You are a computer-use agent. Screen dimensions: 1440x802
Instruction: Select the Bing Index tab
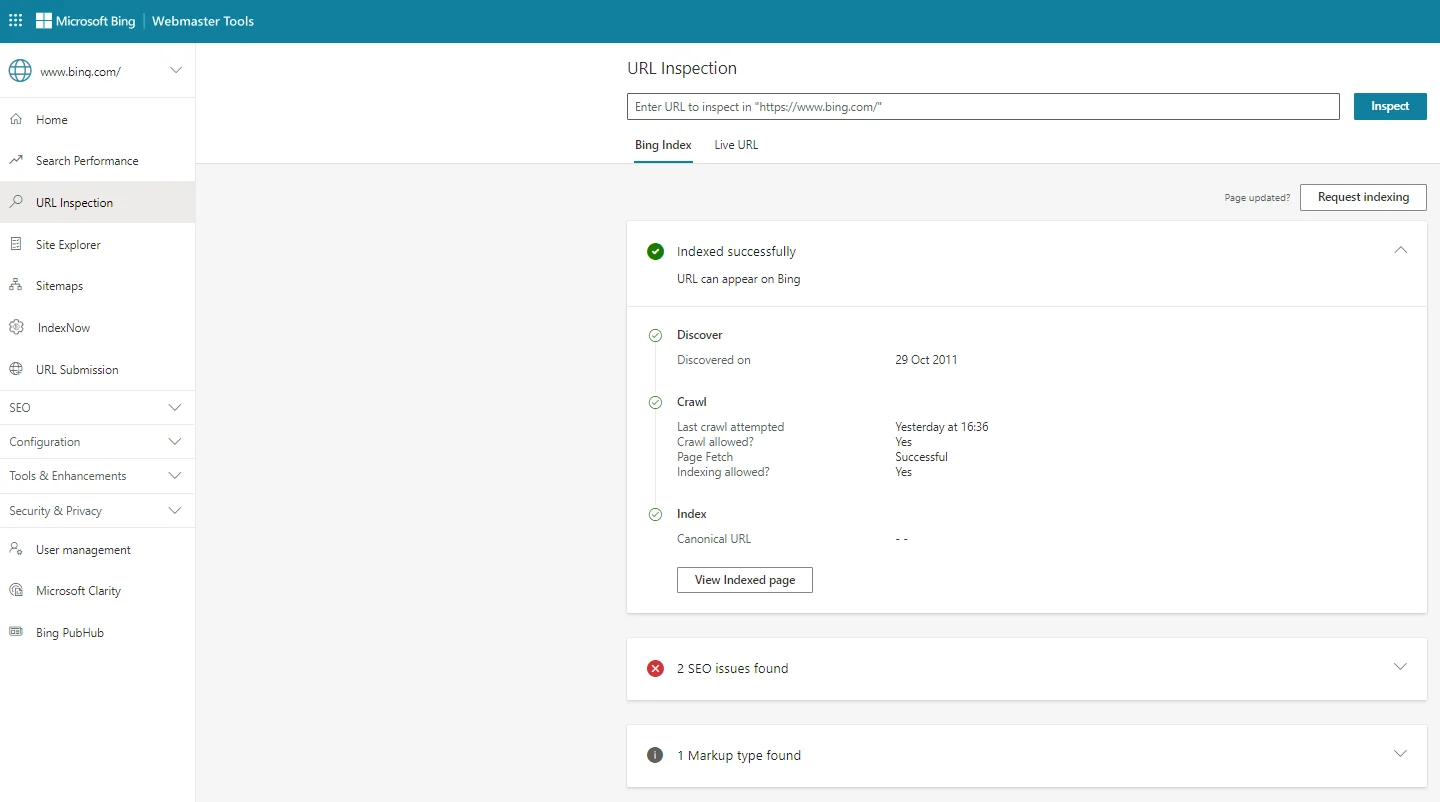662,144
